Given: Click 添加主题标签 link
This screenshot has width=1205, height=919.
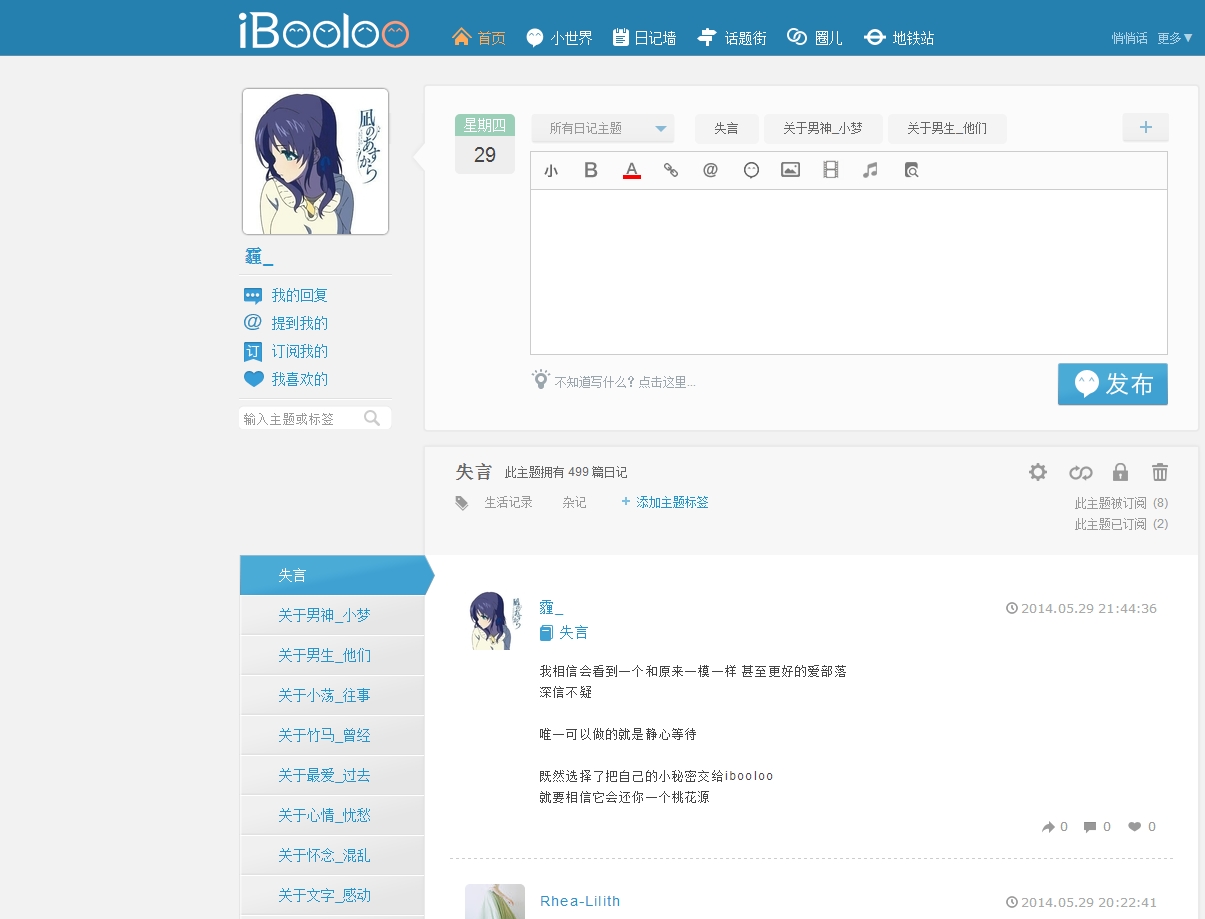Looking at the screenshot, I should point(665,502).
